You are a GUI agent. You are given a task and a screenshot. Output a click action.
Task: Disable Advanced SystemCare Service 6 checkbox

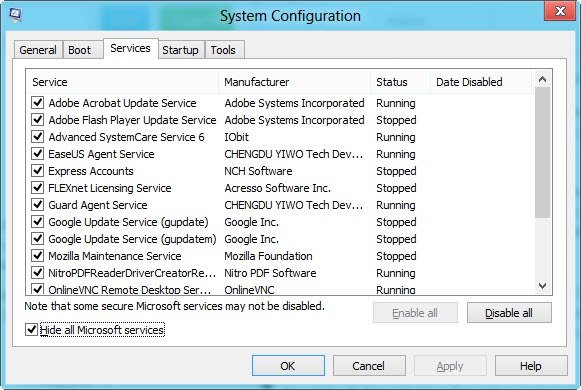(x=37, y=137)
